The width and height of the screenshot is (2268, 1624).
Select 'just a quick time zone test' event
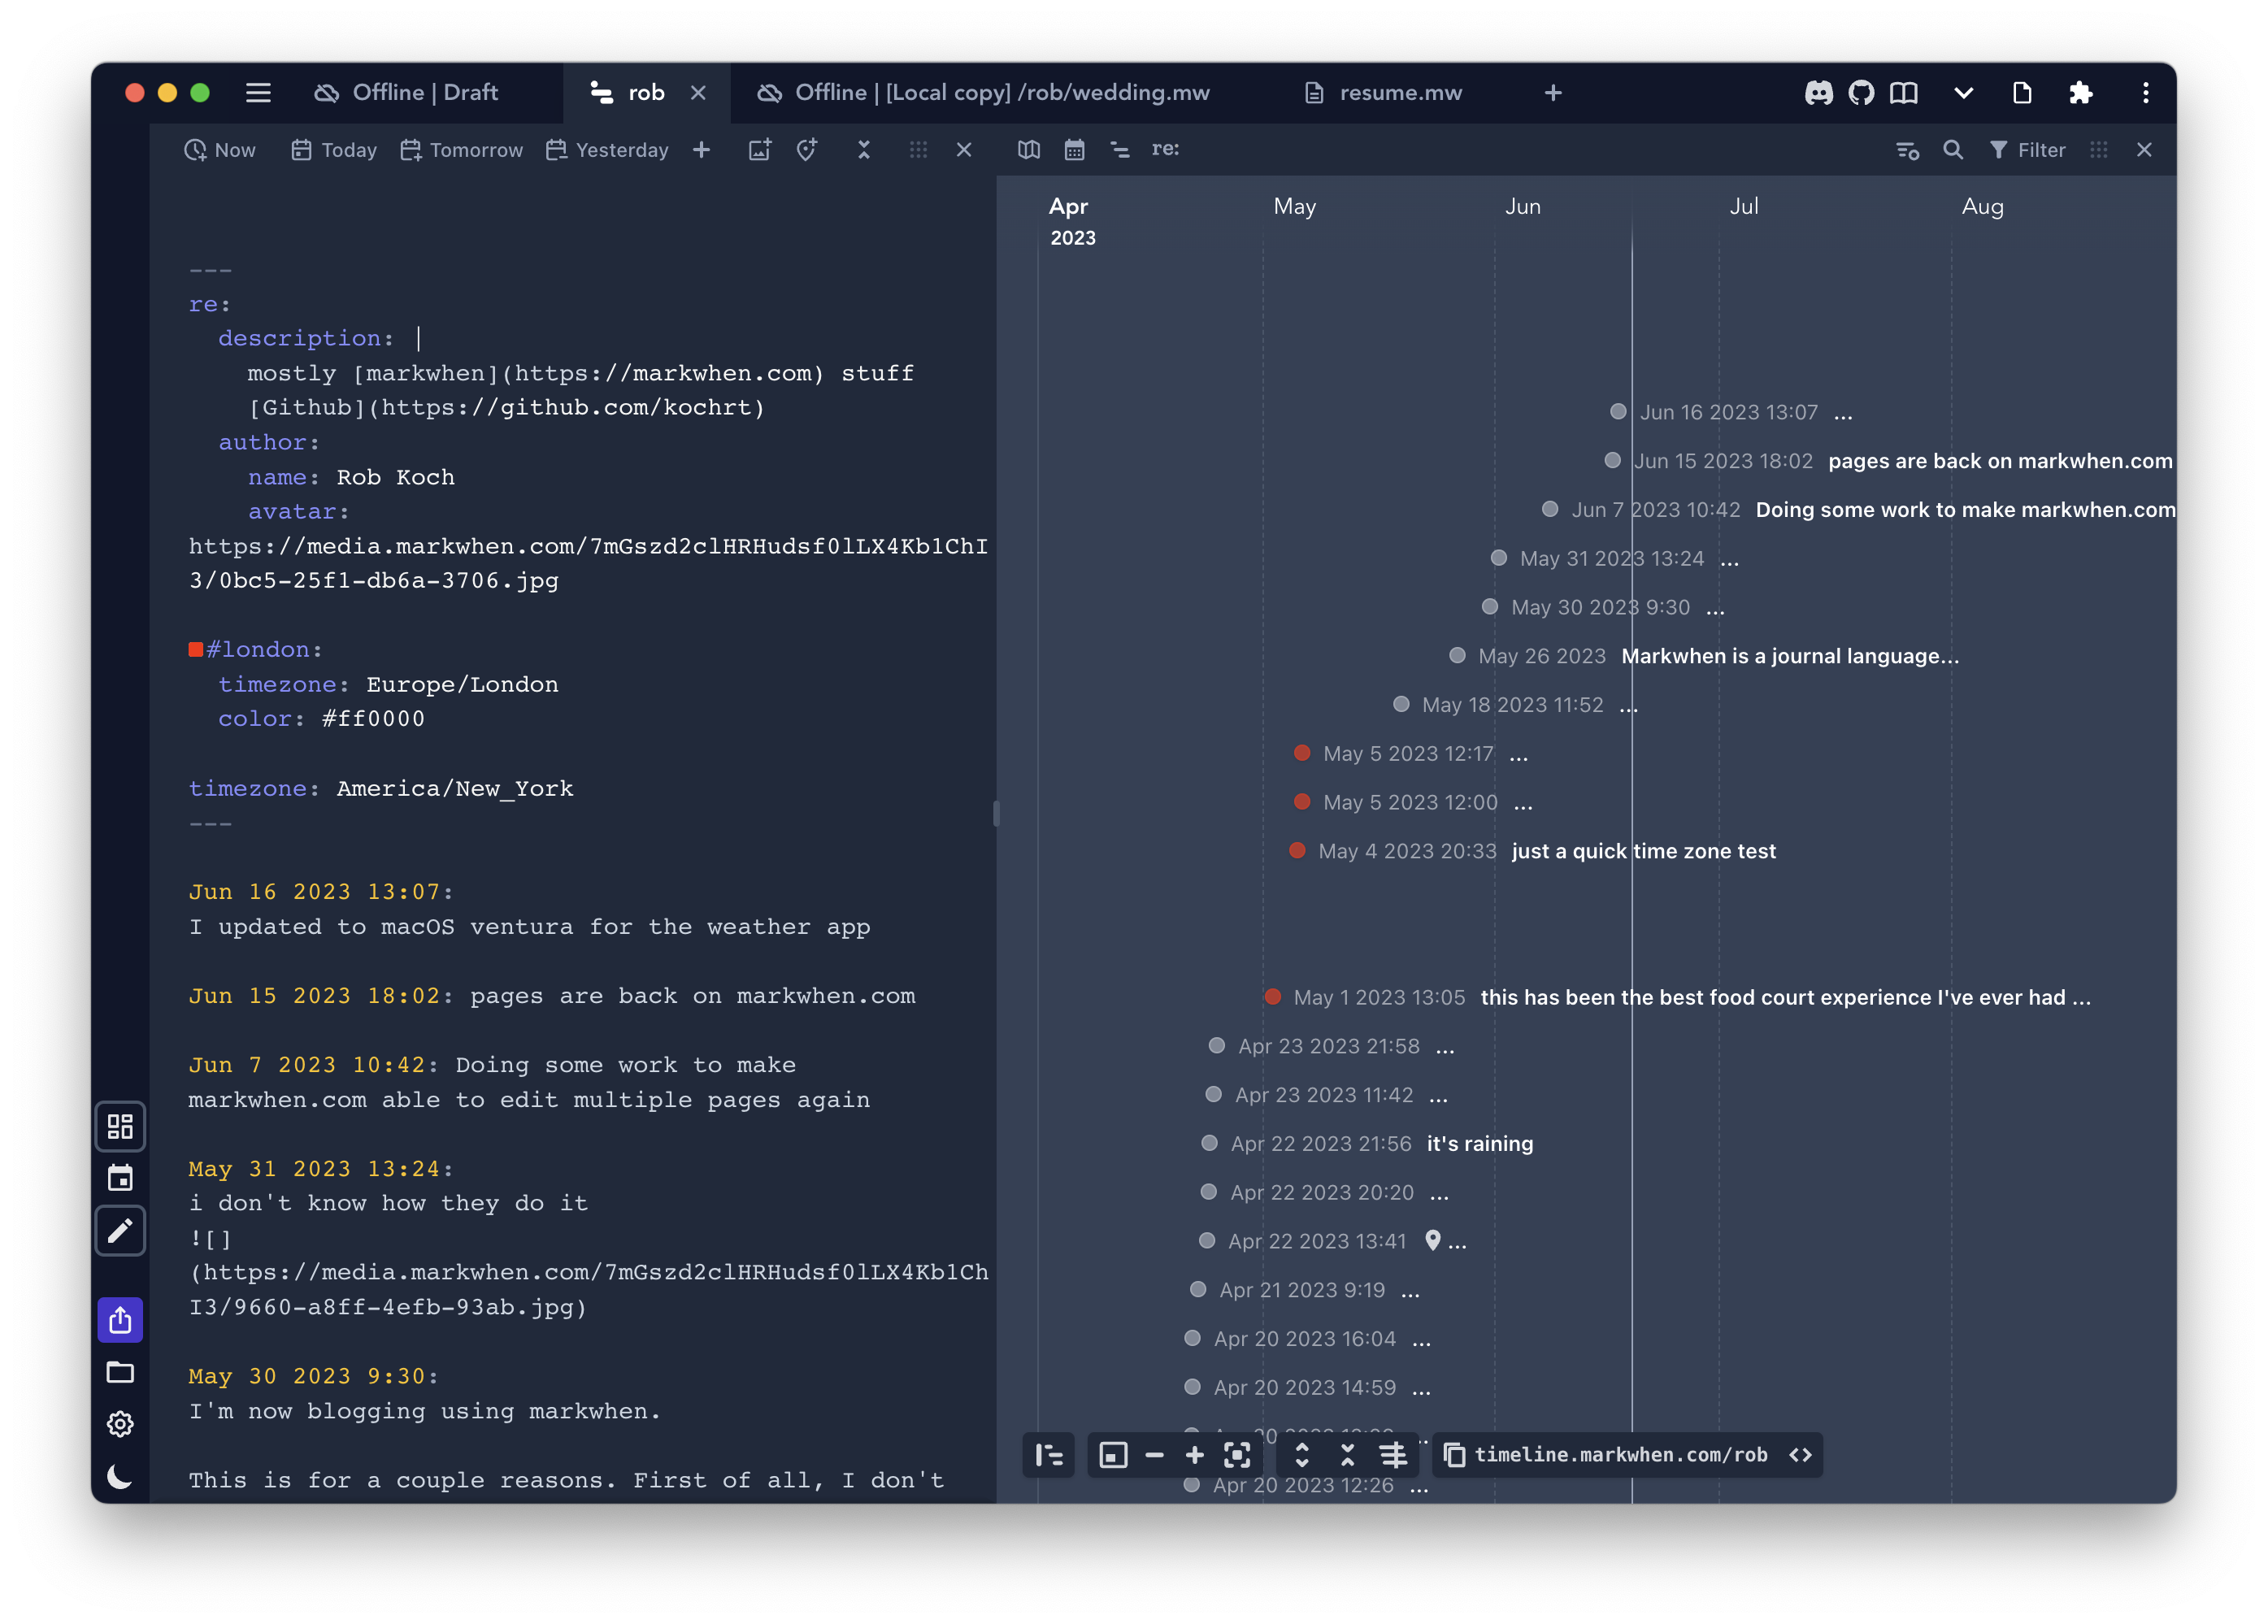click(x=1643, y=851)
